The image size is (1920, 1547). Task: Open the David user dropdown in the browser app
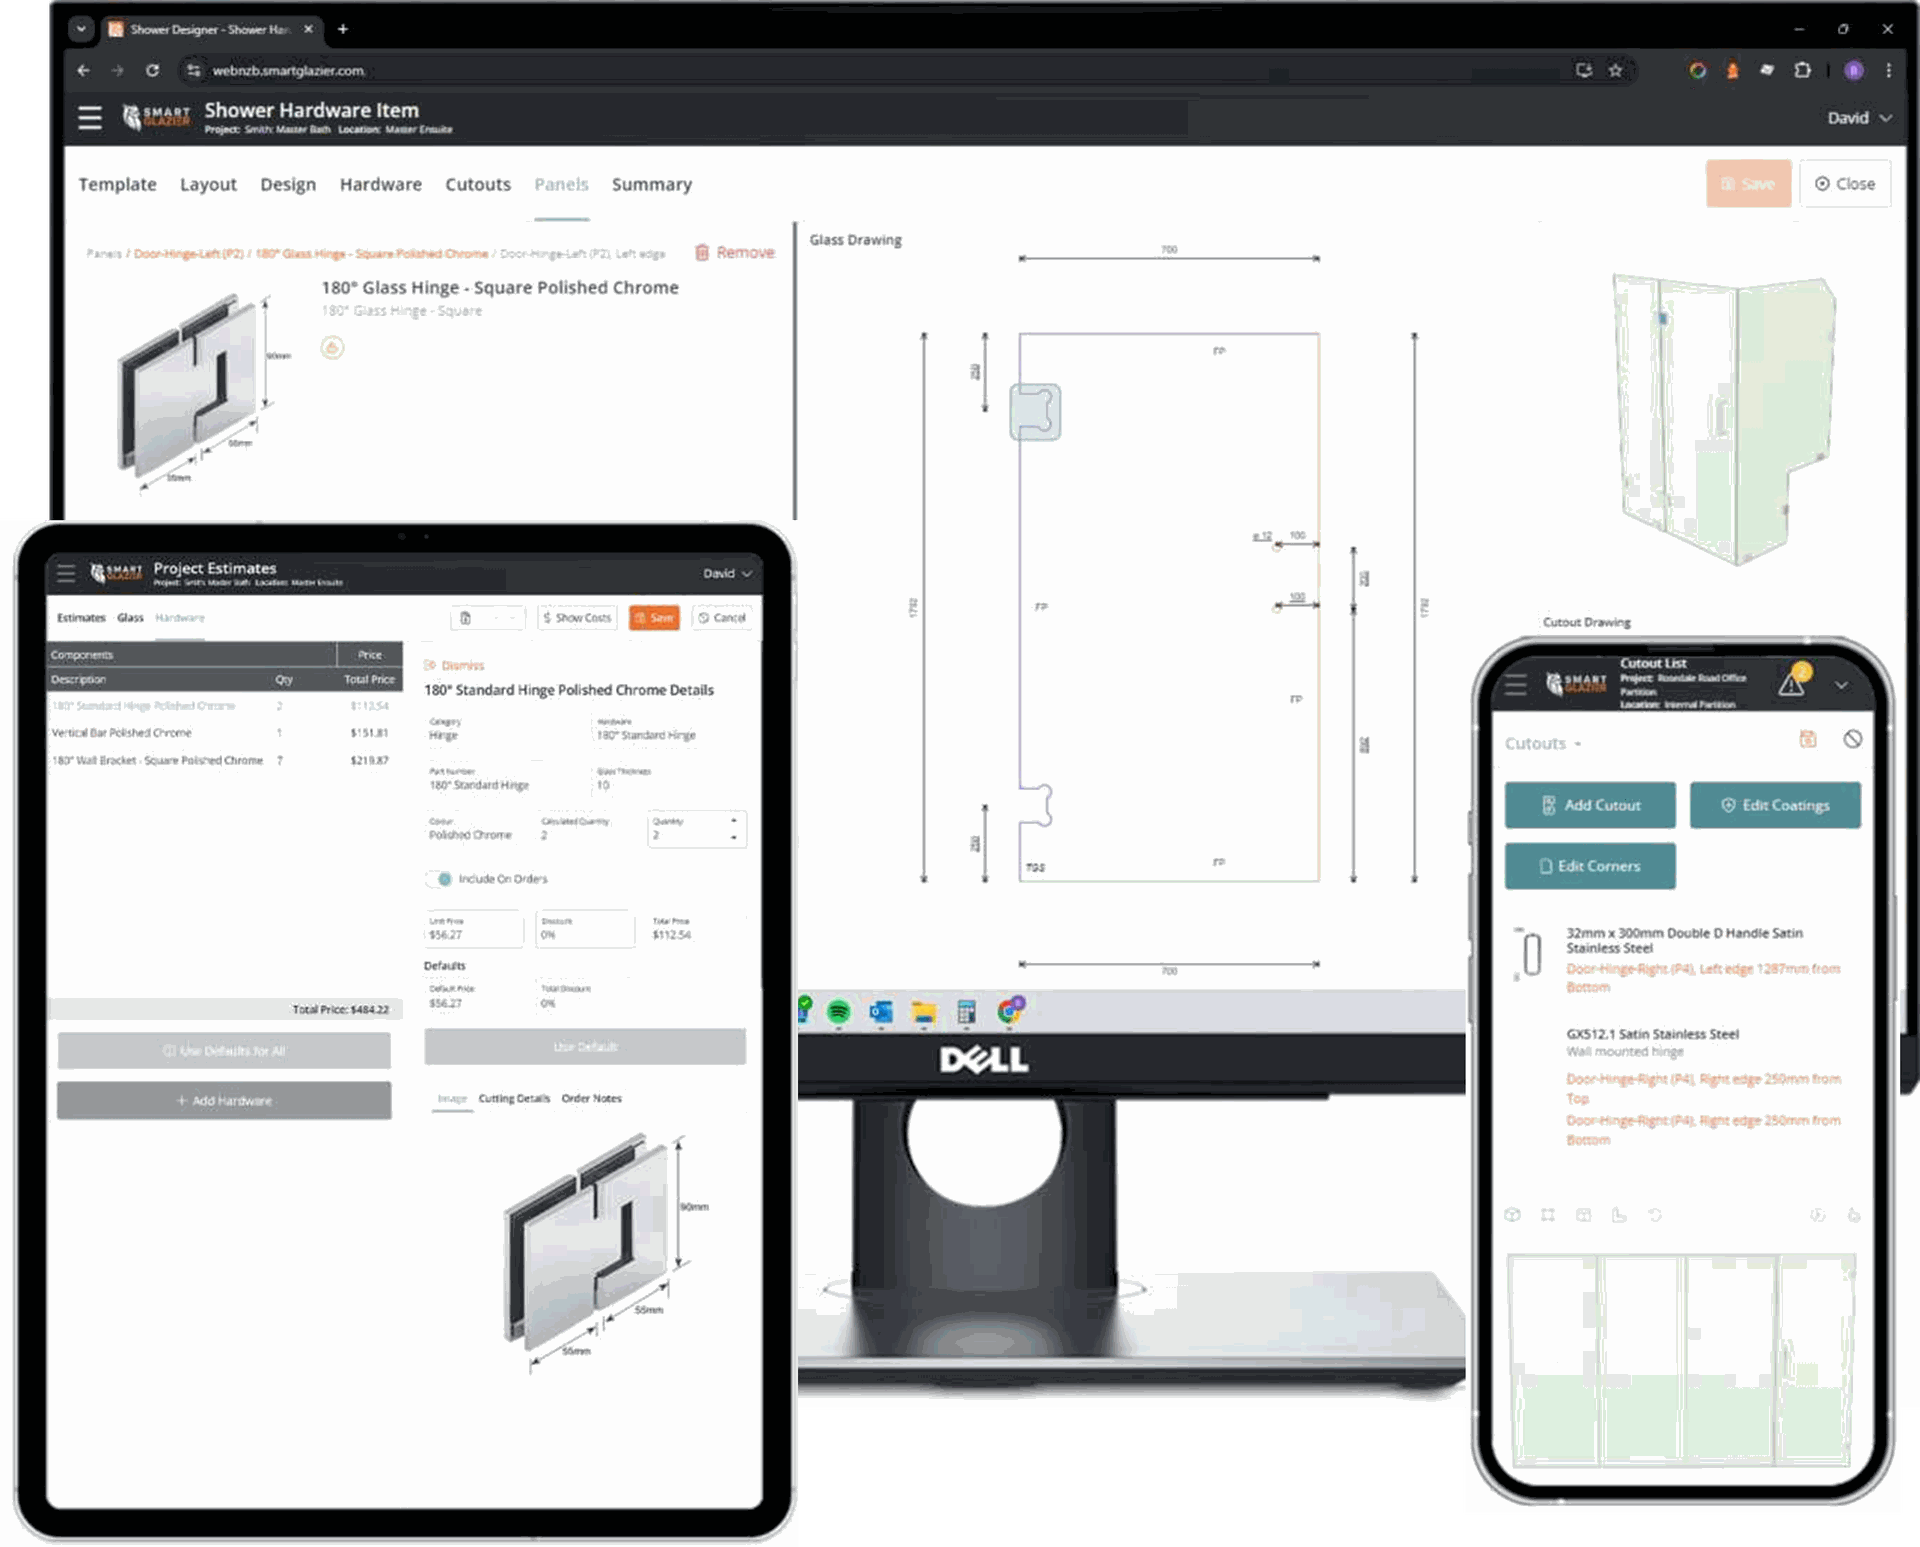pyautogui.click(x=1859, y=118)
